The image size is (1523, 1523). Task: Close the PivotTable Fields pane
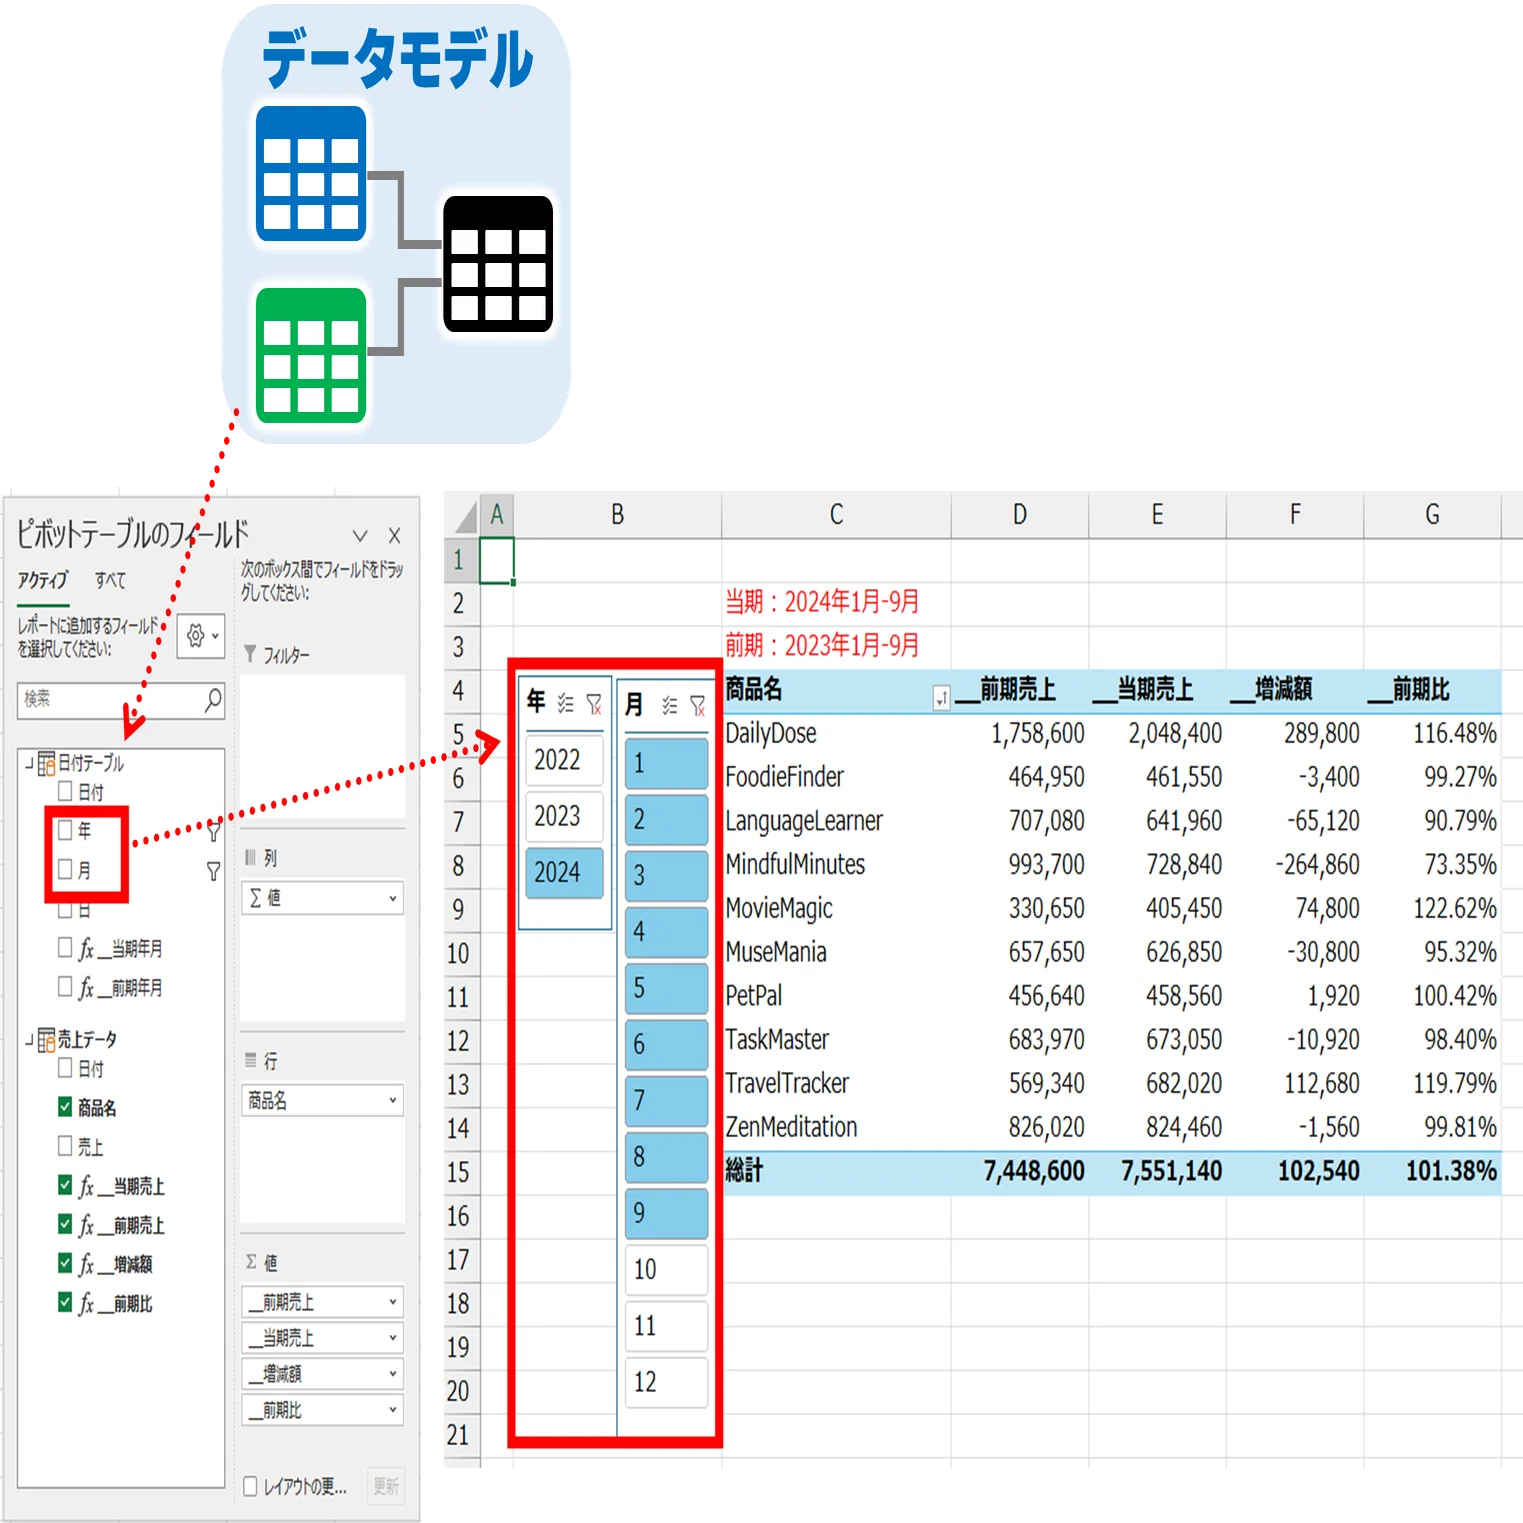point(394,536)
